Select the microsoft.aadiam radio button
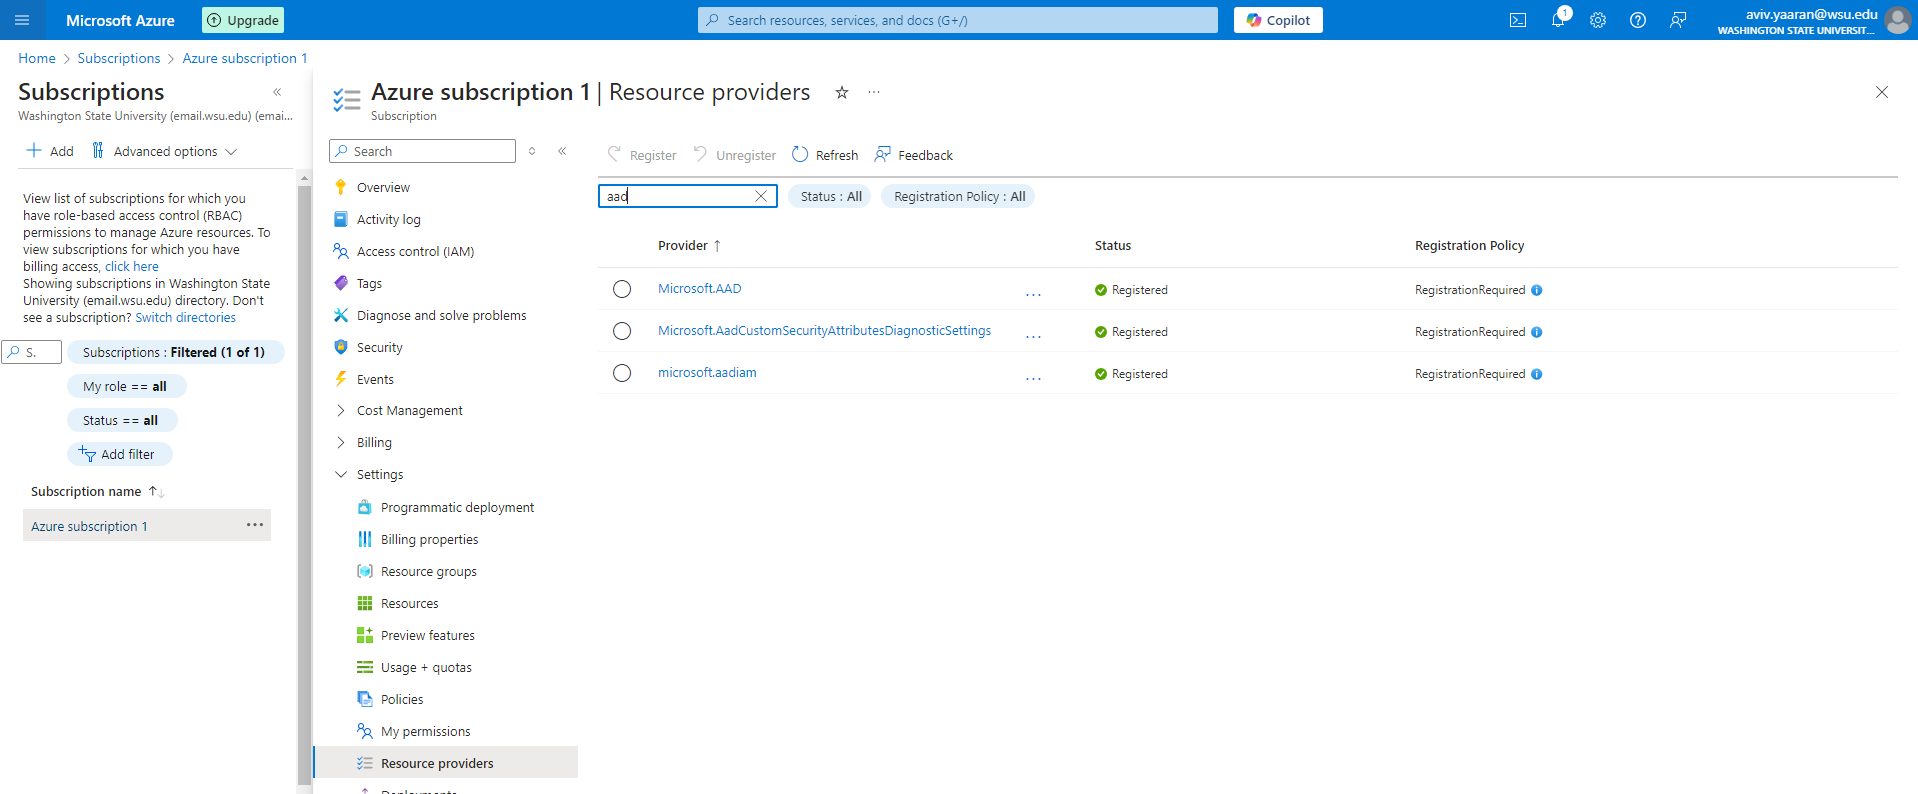Screen dimensions: 1918x794 [x=622, y=373]
